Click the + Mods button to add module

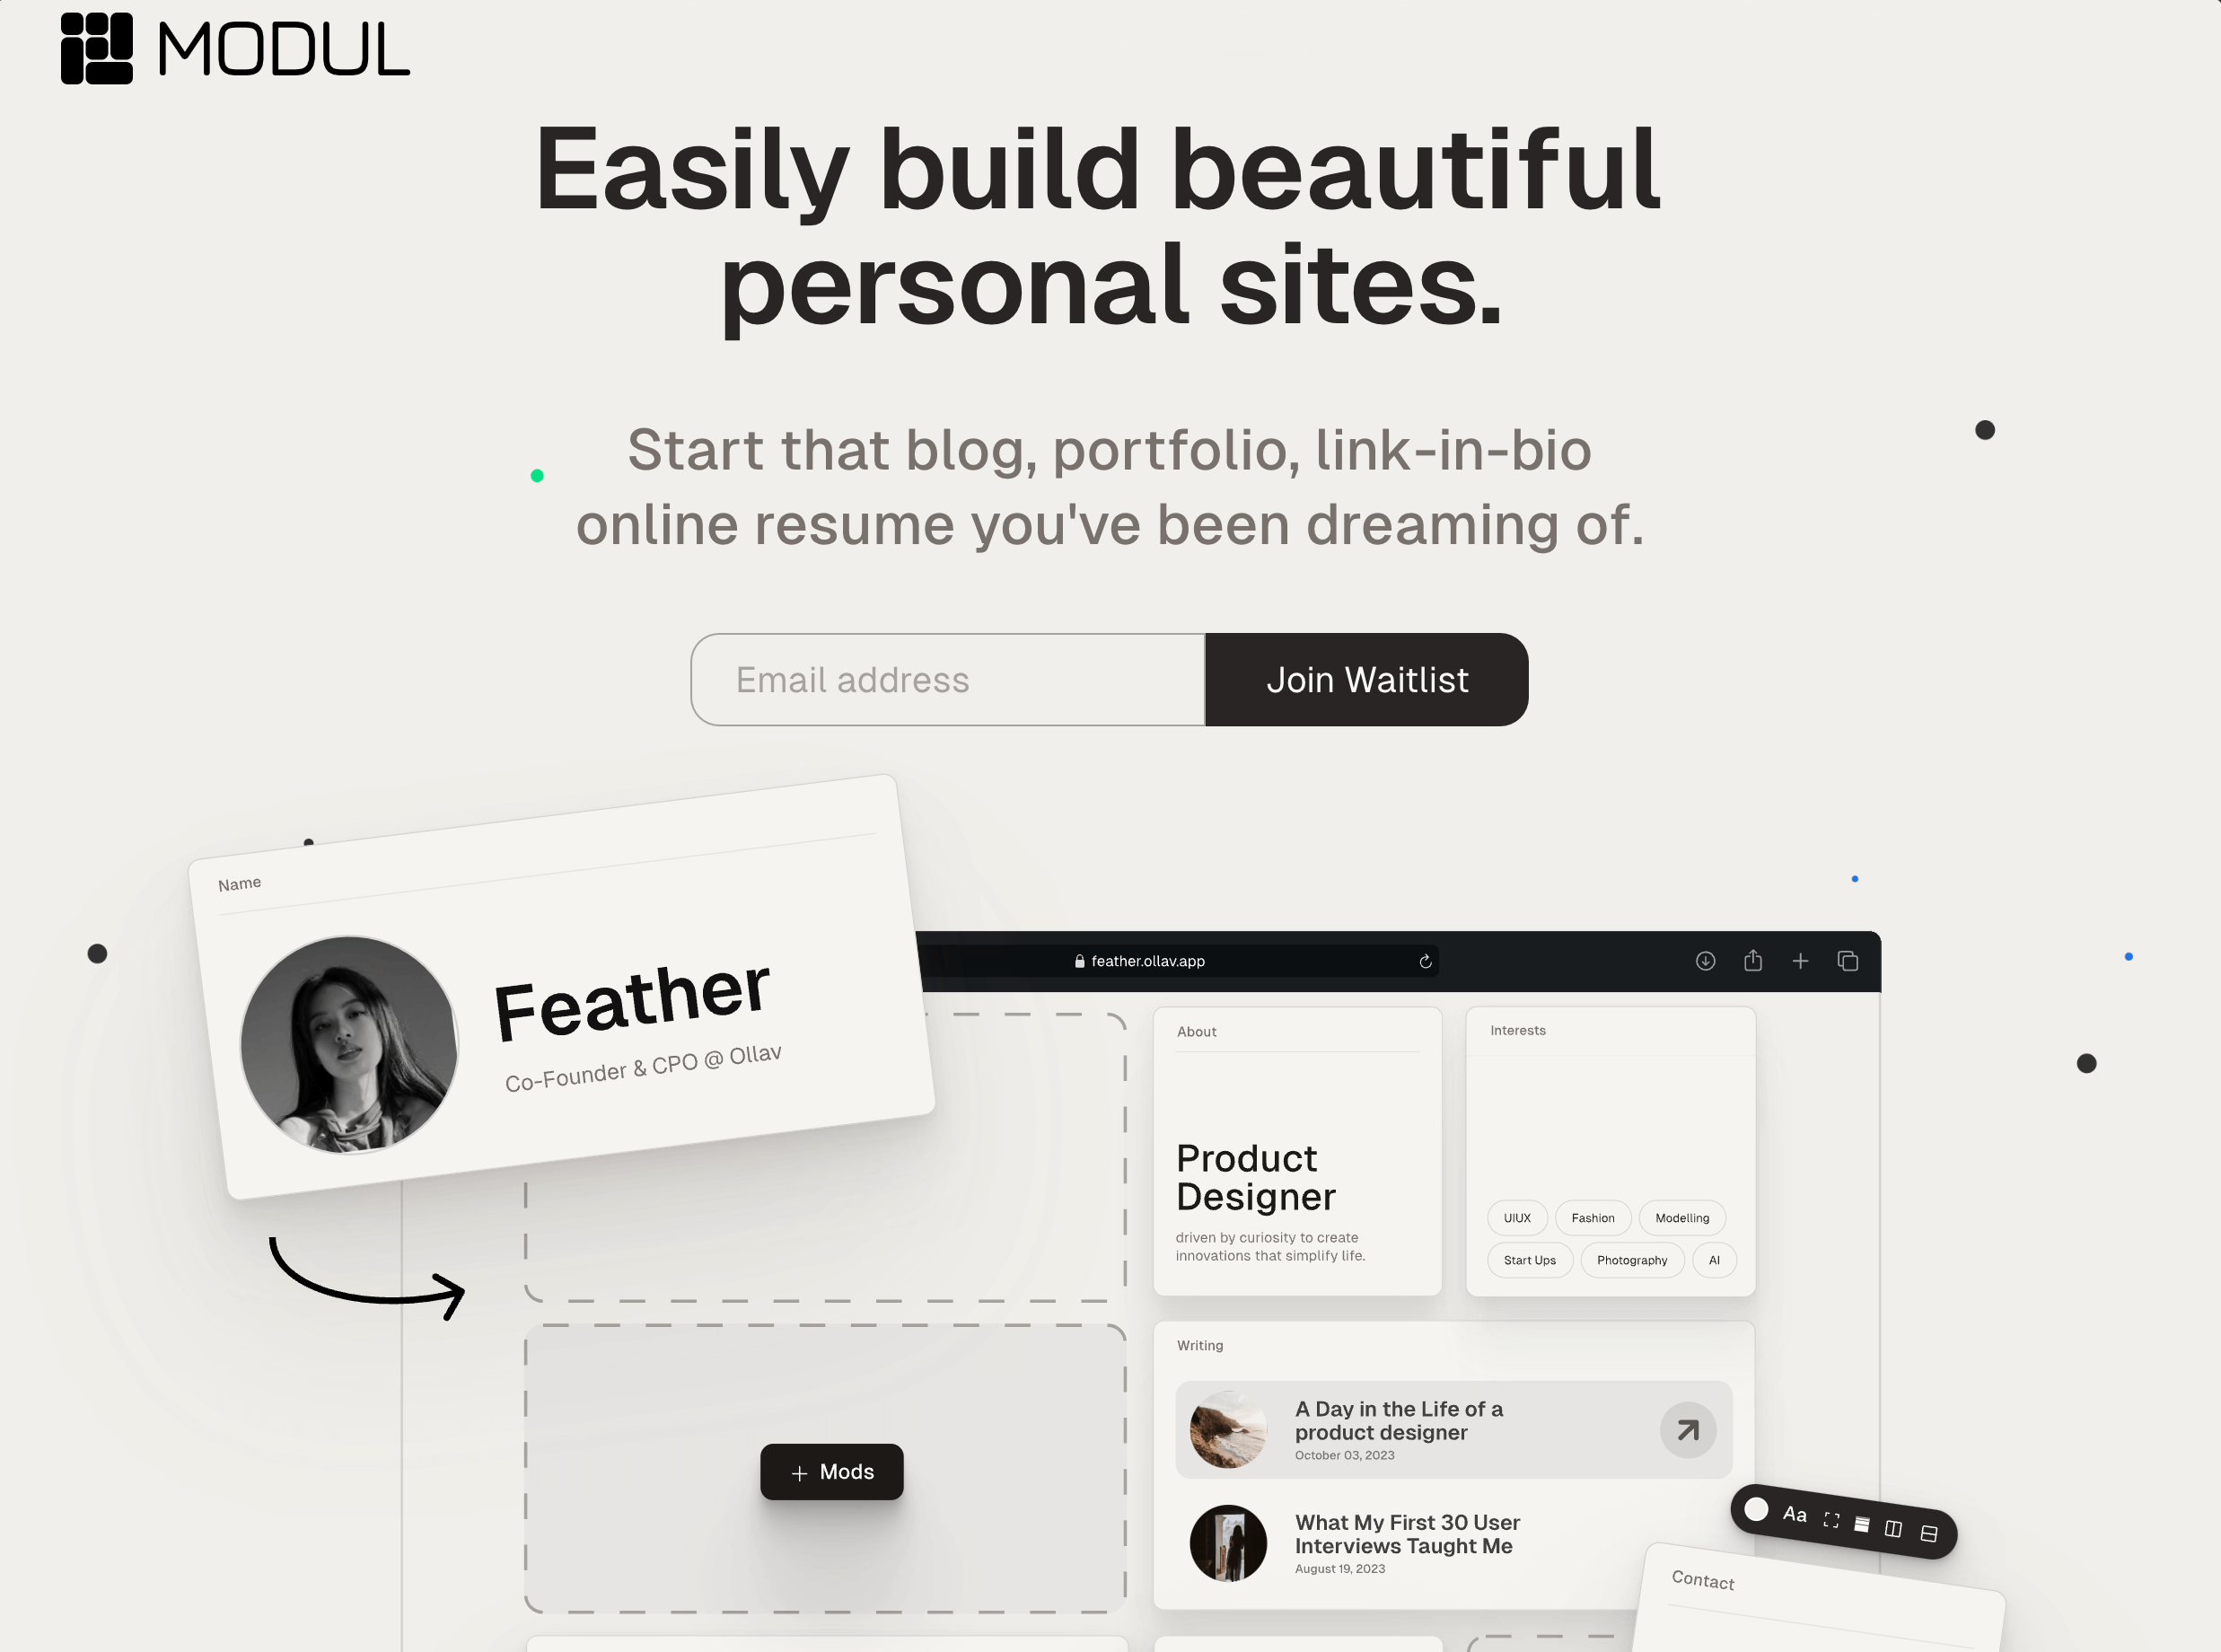point(833,1472)
